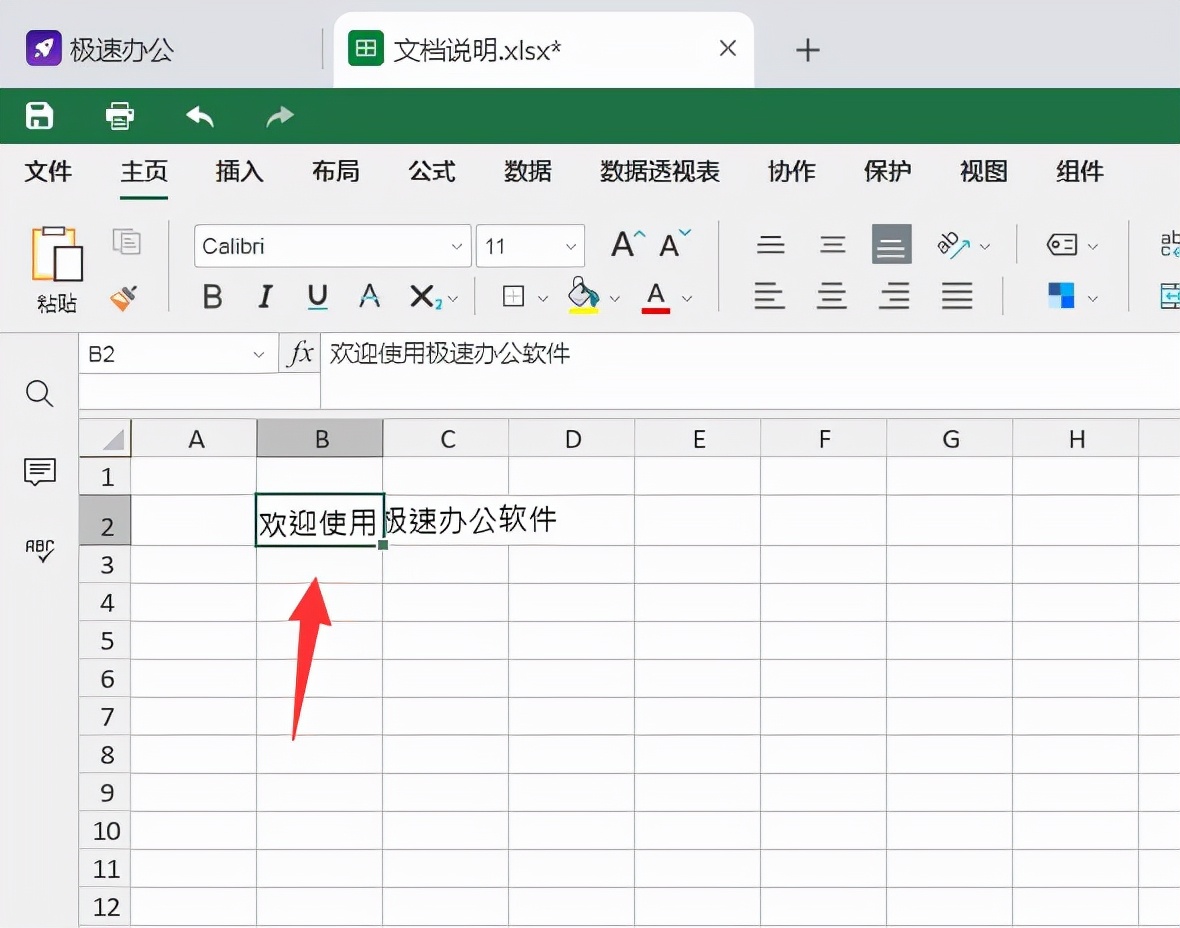Click the select-all corner triangle
Screen dimensions: 1180x928
pos(105,439)
